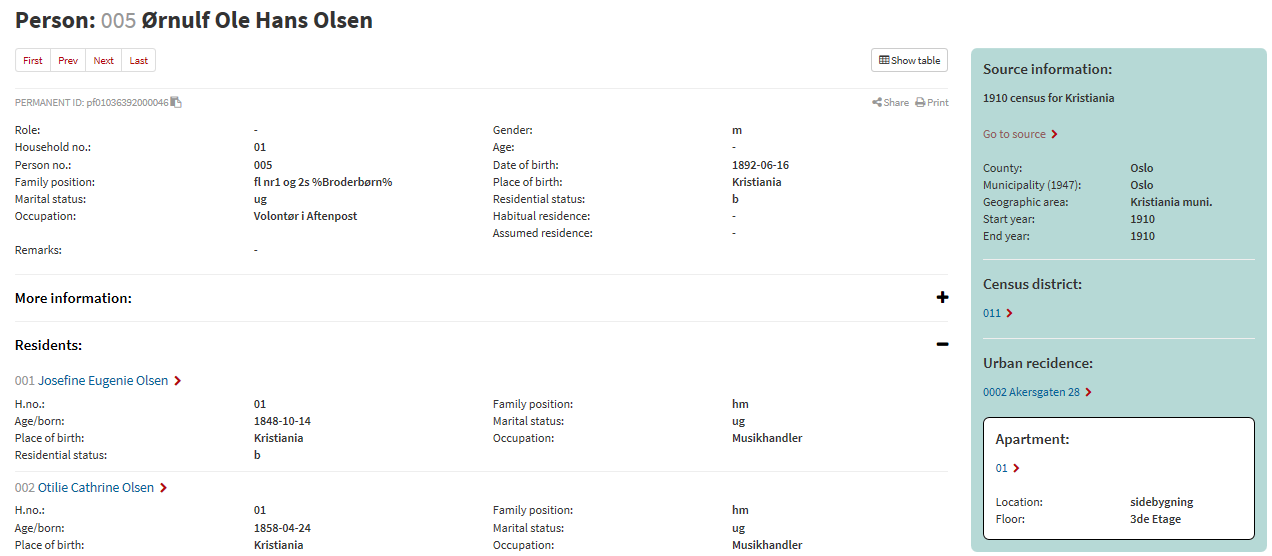This screenshot has width=1272, height=556.
Task: Copy the permanent ID to clipboard
Action: (x=176, y=102)
